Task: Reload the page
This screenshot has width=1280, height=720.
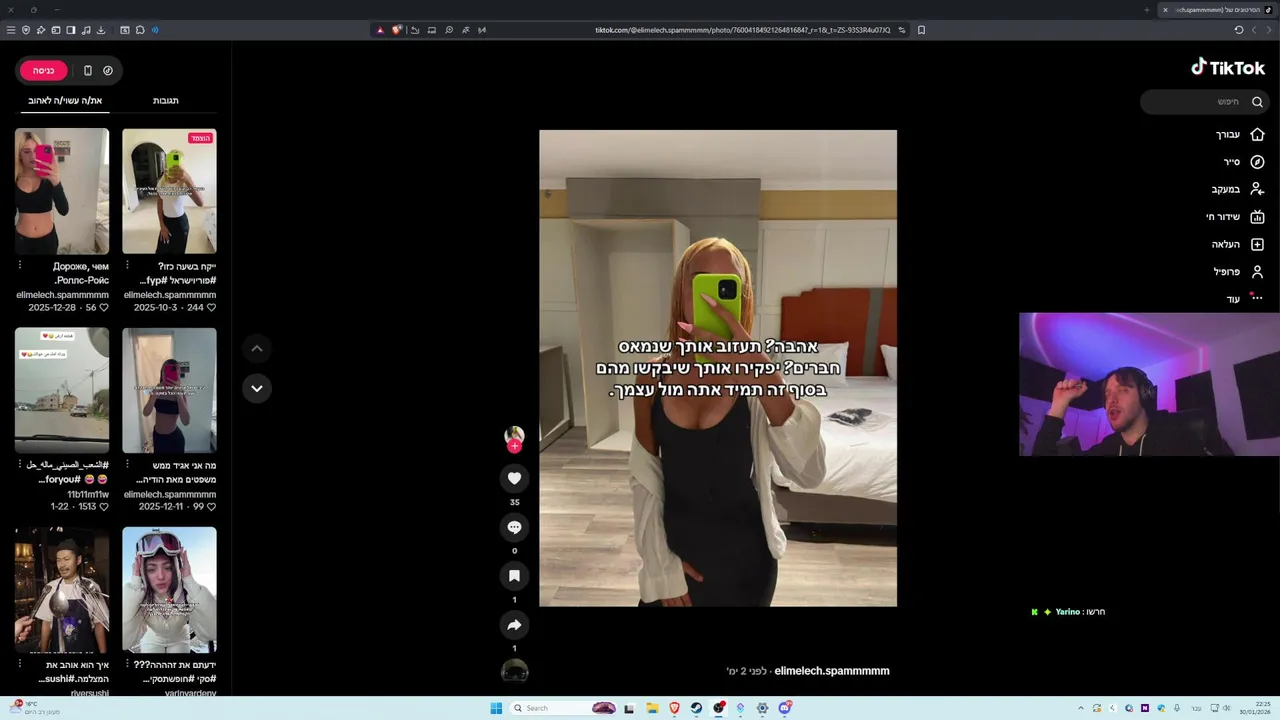Action: [1239, 30]
